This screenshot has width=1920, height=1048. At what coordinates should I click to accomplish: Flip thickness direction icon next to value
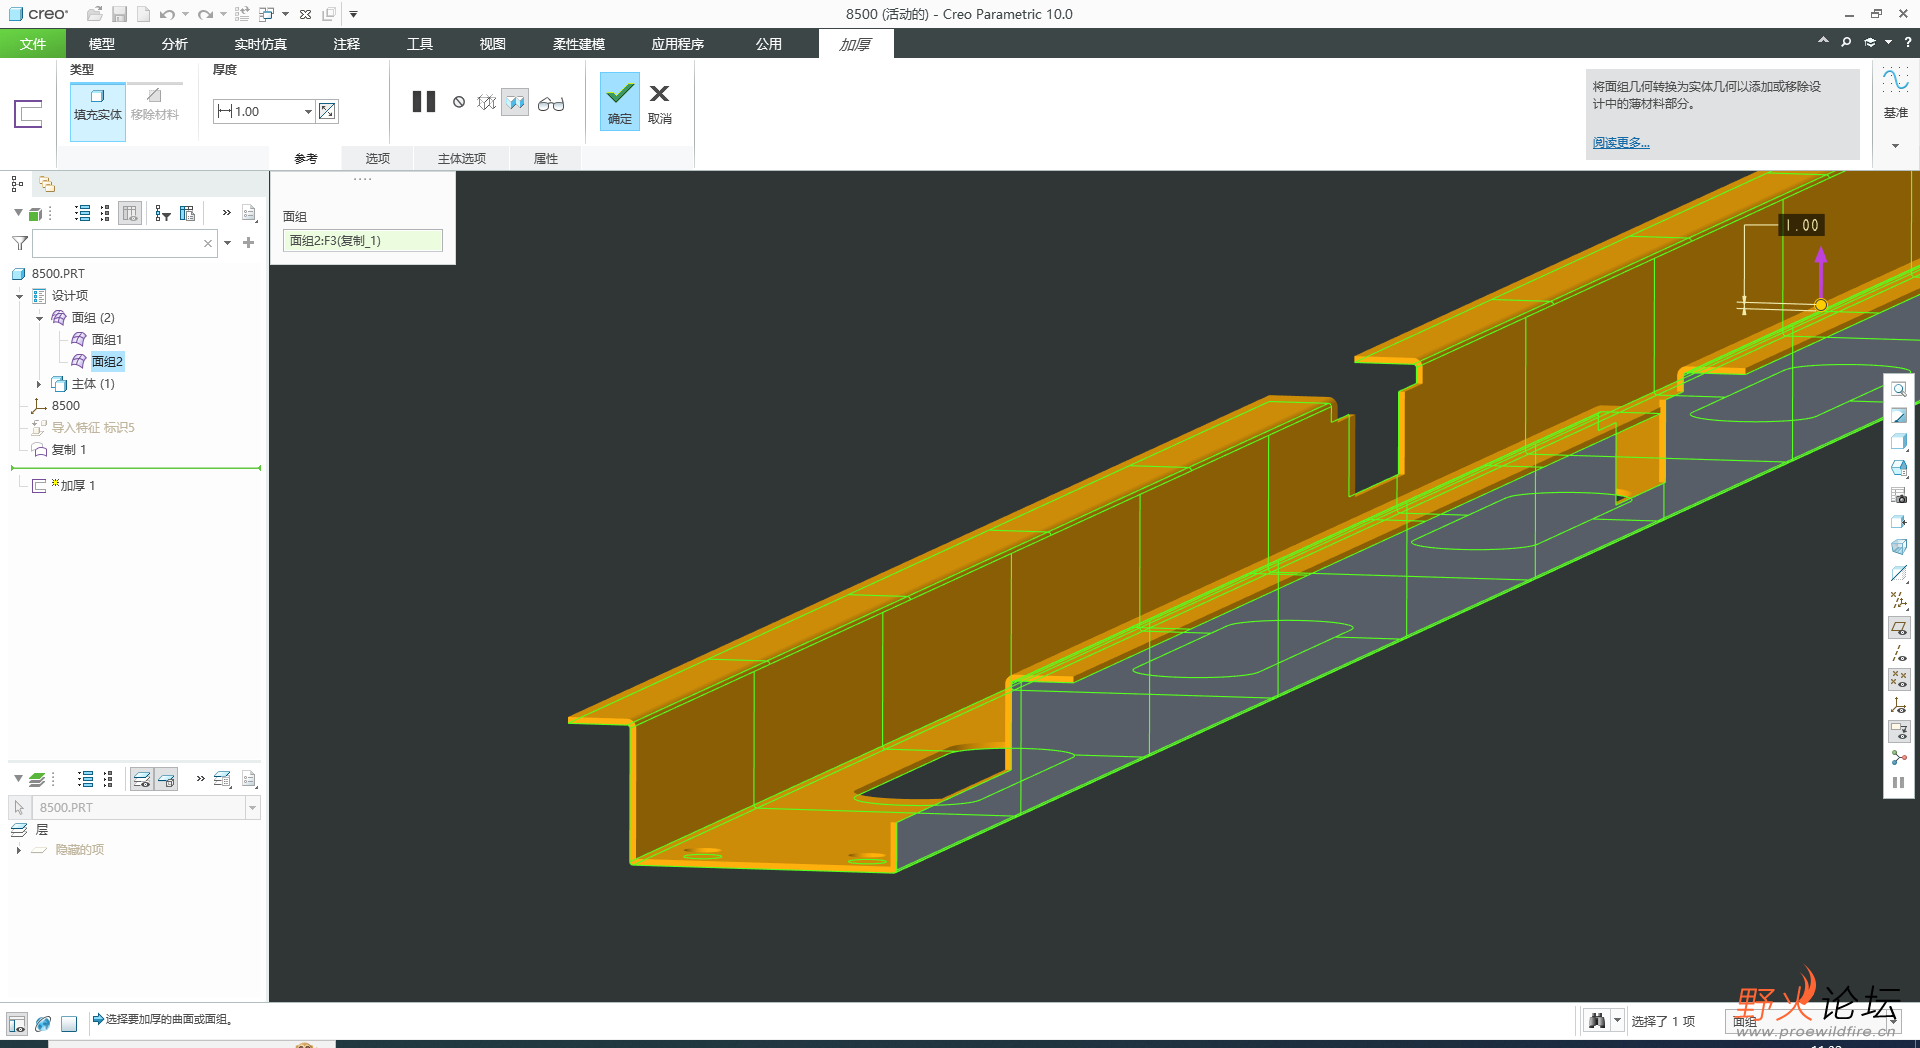click(x=327, y=112)
